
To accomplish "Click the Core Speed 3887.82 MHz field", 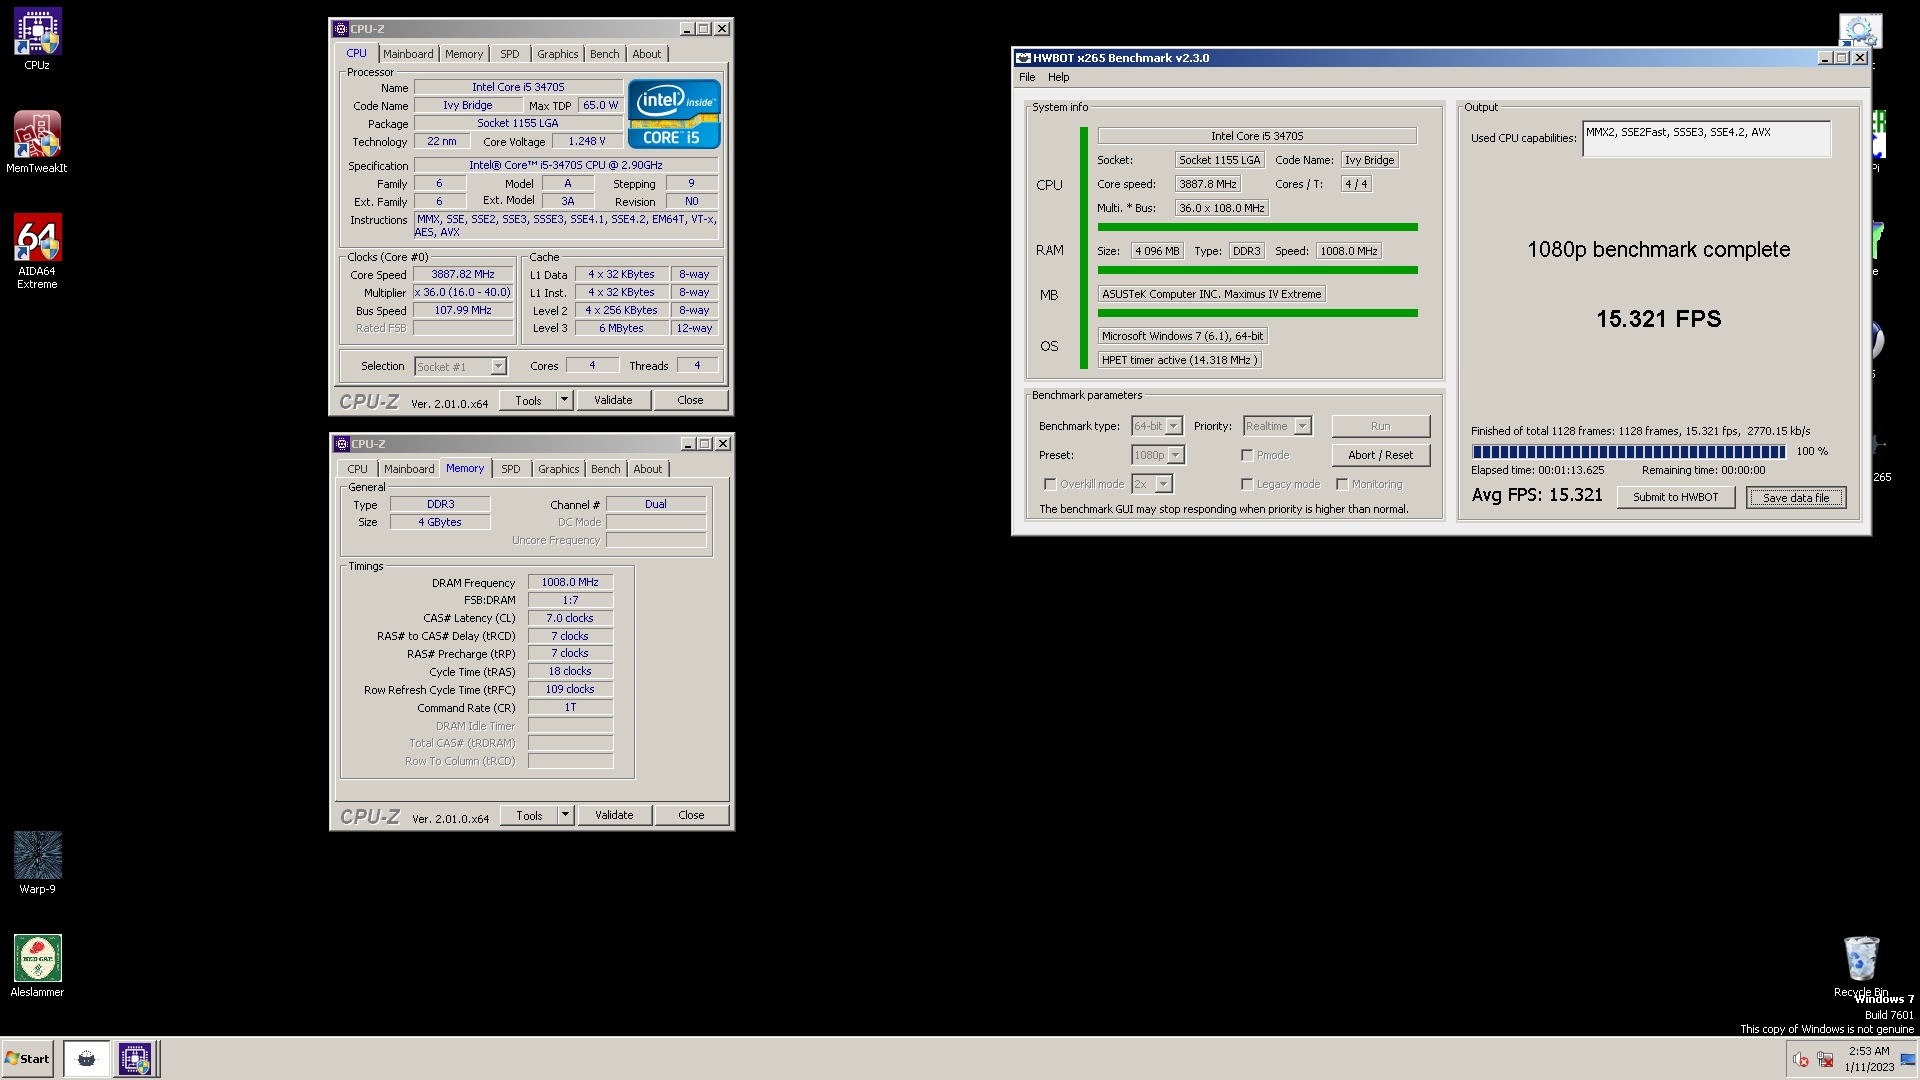I will click(x=463, y=274).
